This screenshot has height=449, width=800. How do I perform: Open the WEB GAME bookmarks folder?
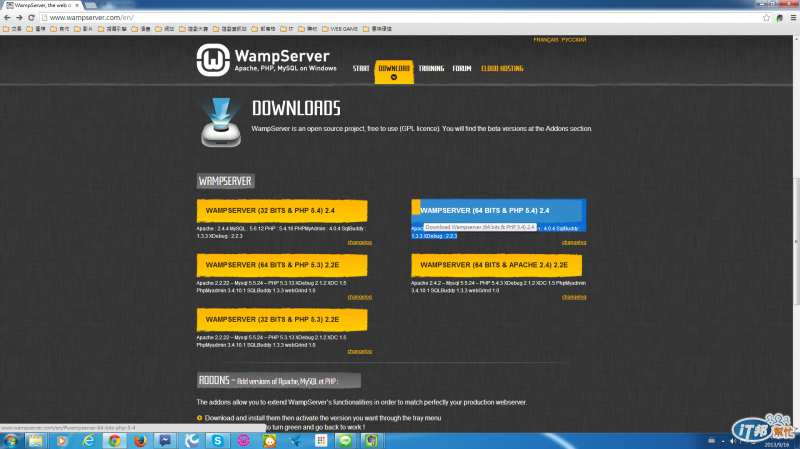pos(340,29)
